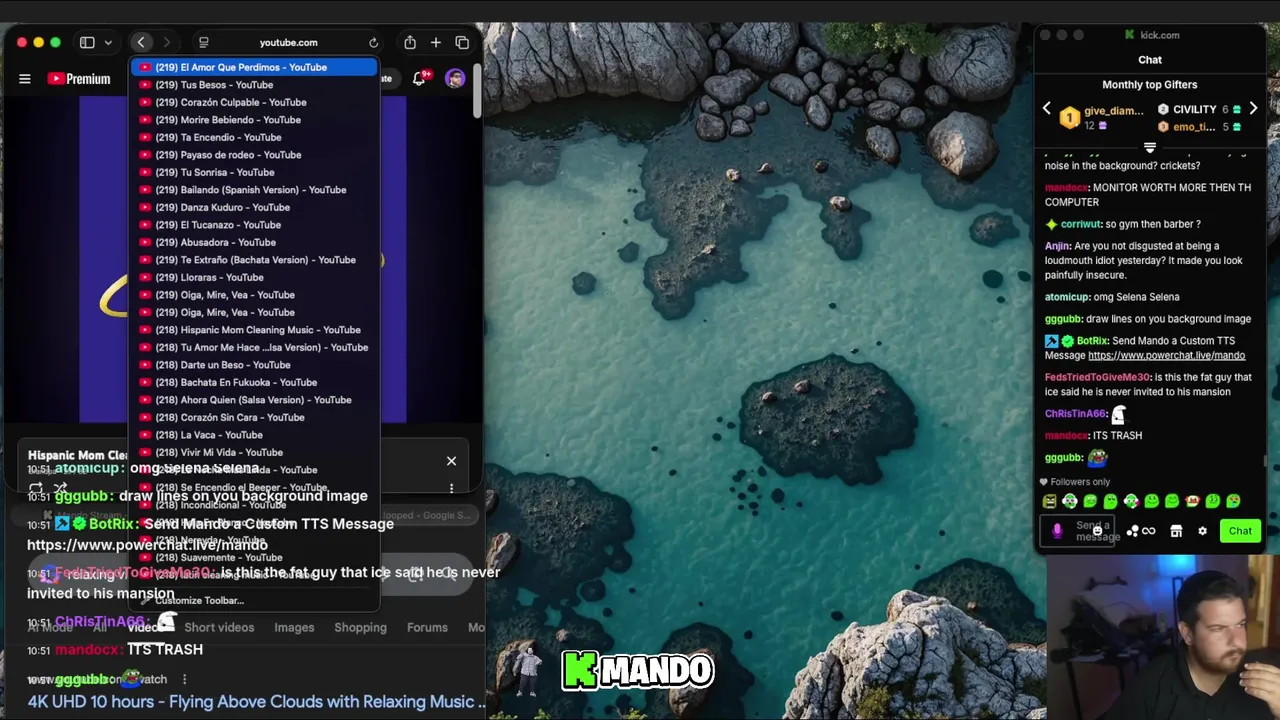1280x720 pixels.
Task: Select history entry Lloraras
Action: tap(254, 277)
